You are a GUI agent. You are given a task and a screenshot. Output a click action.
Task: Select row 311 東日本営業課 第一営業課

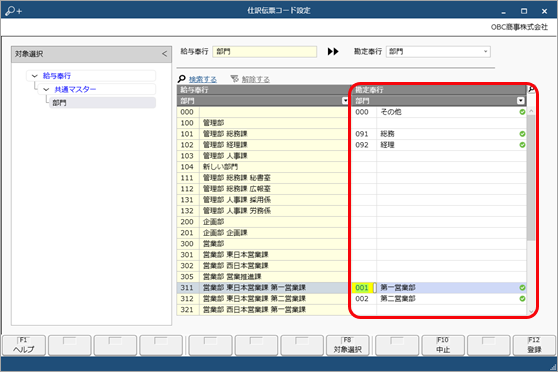pyautogui.click(x=264, y=288)
